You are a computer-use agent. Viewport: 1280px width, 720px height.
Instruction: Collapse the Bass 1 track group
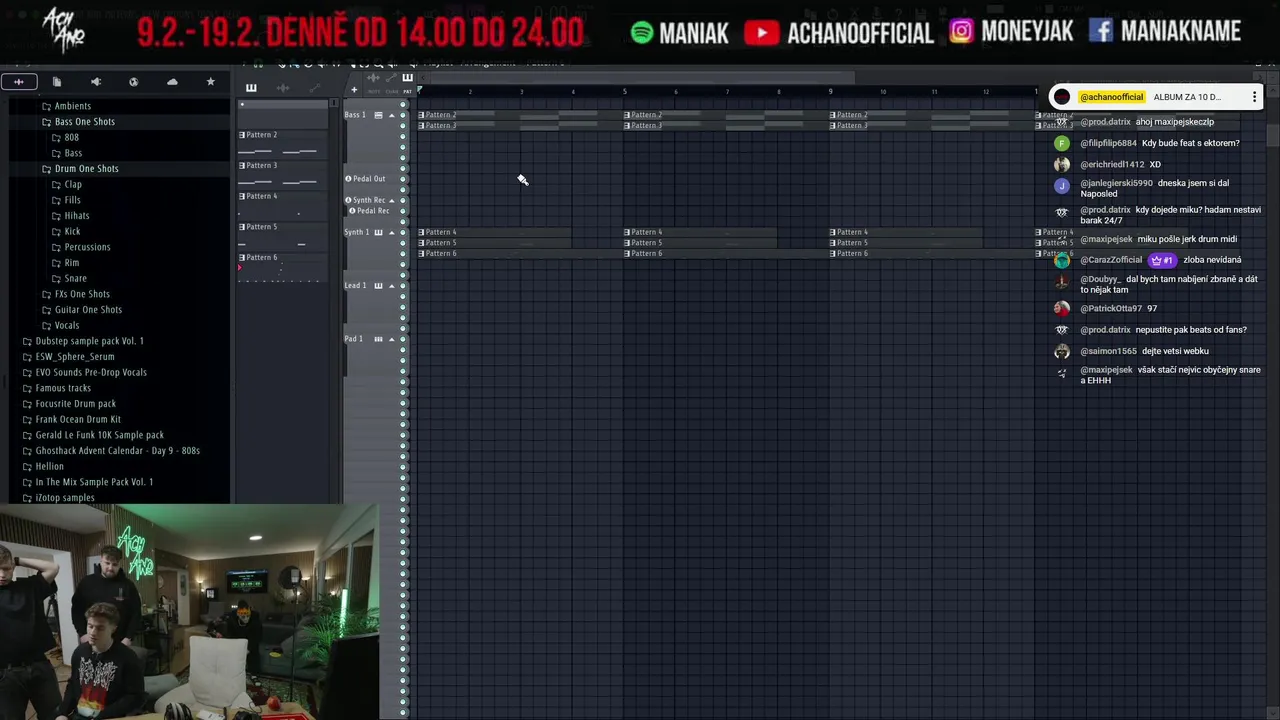(x=392, y=115)
